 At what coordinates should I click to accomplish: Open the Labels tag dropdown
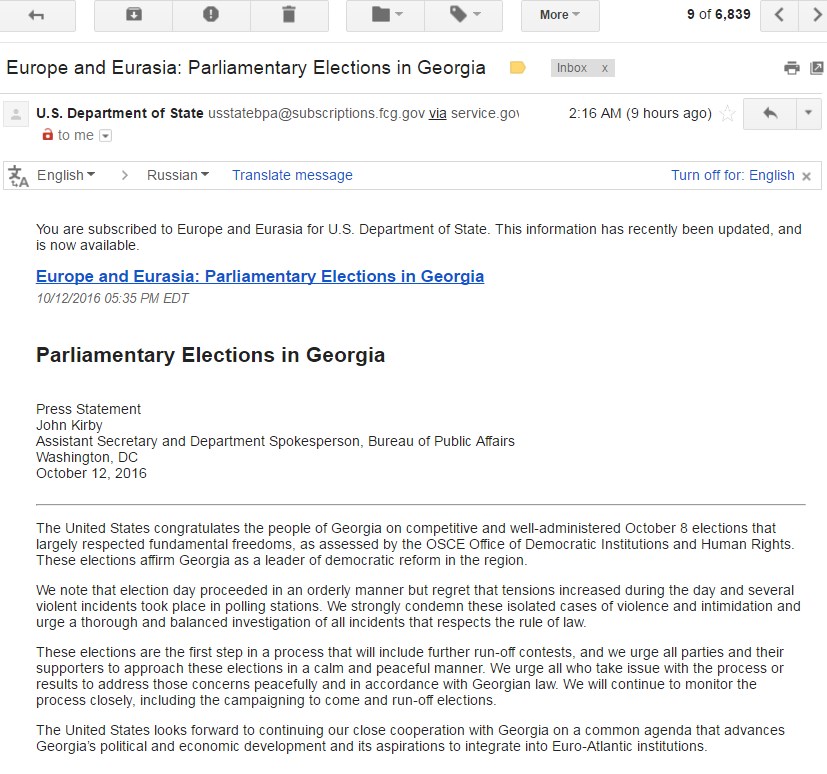[463, 15]
